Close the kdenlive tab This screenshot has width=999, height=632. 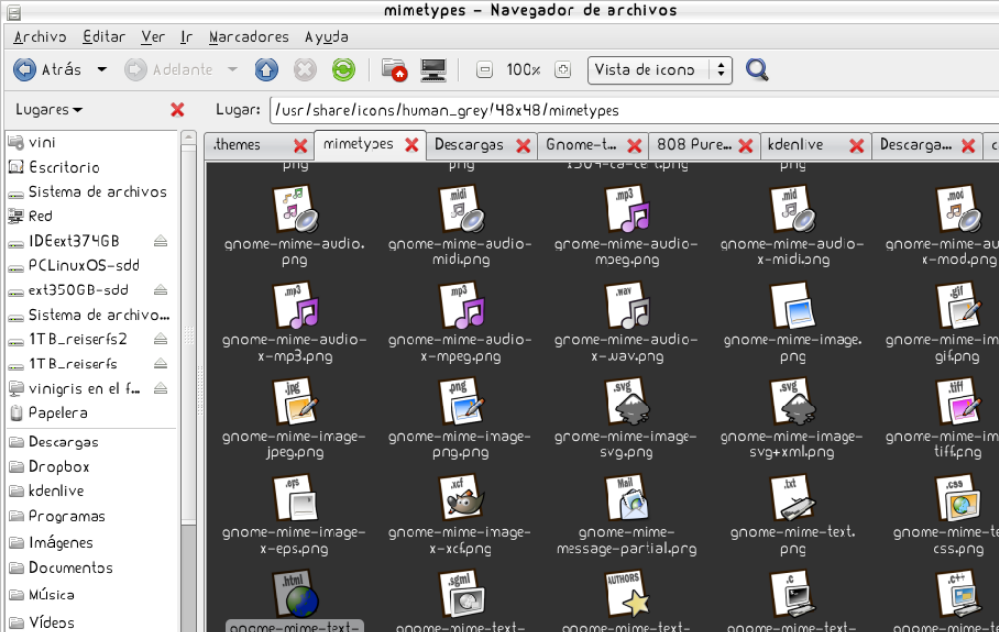tap(857, 146)
